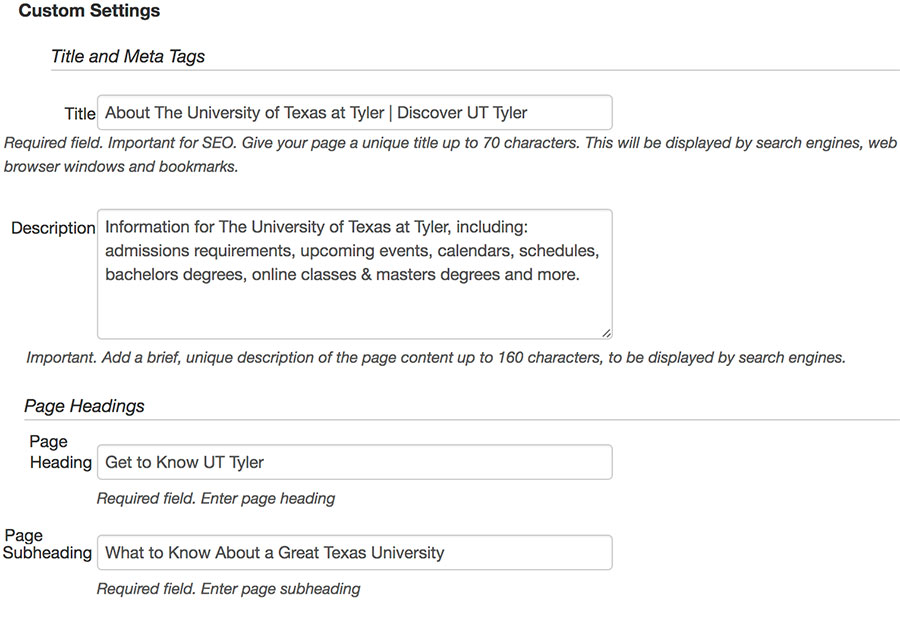
Task: Click the Custom Settings heading
Action: [90, 11]
